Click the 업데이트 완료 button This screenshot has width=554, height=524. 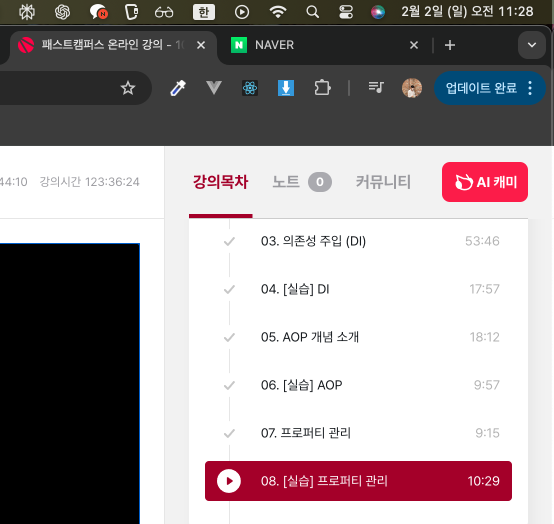[481, 88]
